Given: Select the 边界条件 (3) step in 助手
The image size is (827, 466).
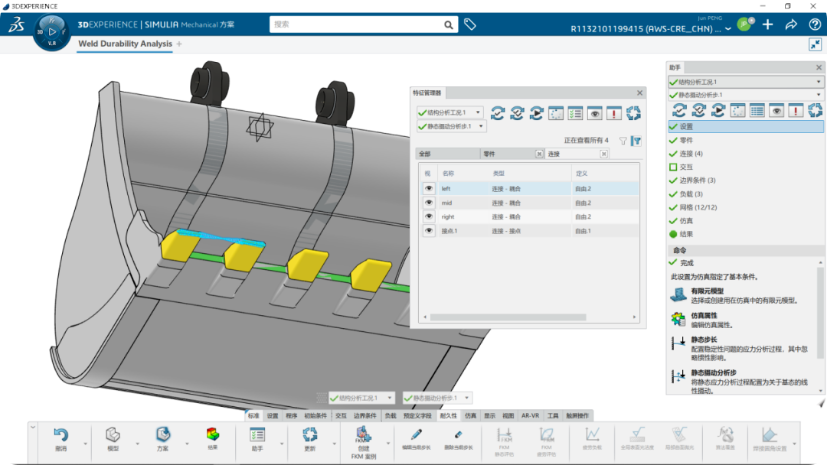Looking at the screenshot, I should pos(697,180).
